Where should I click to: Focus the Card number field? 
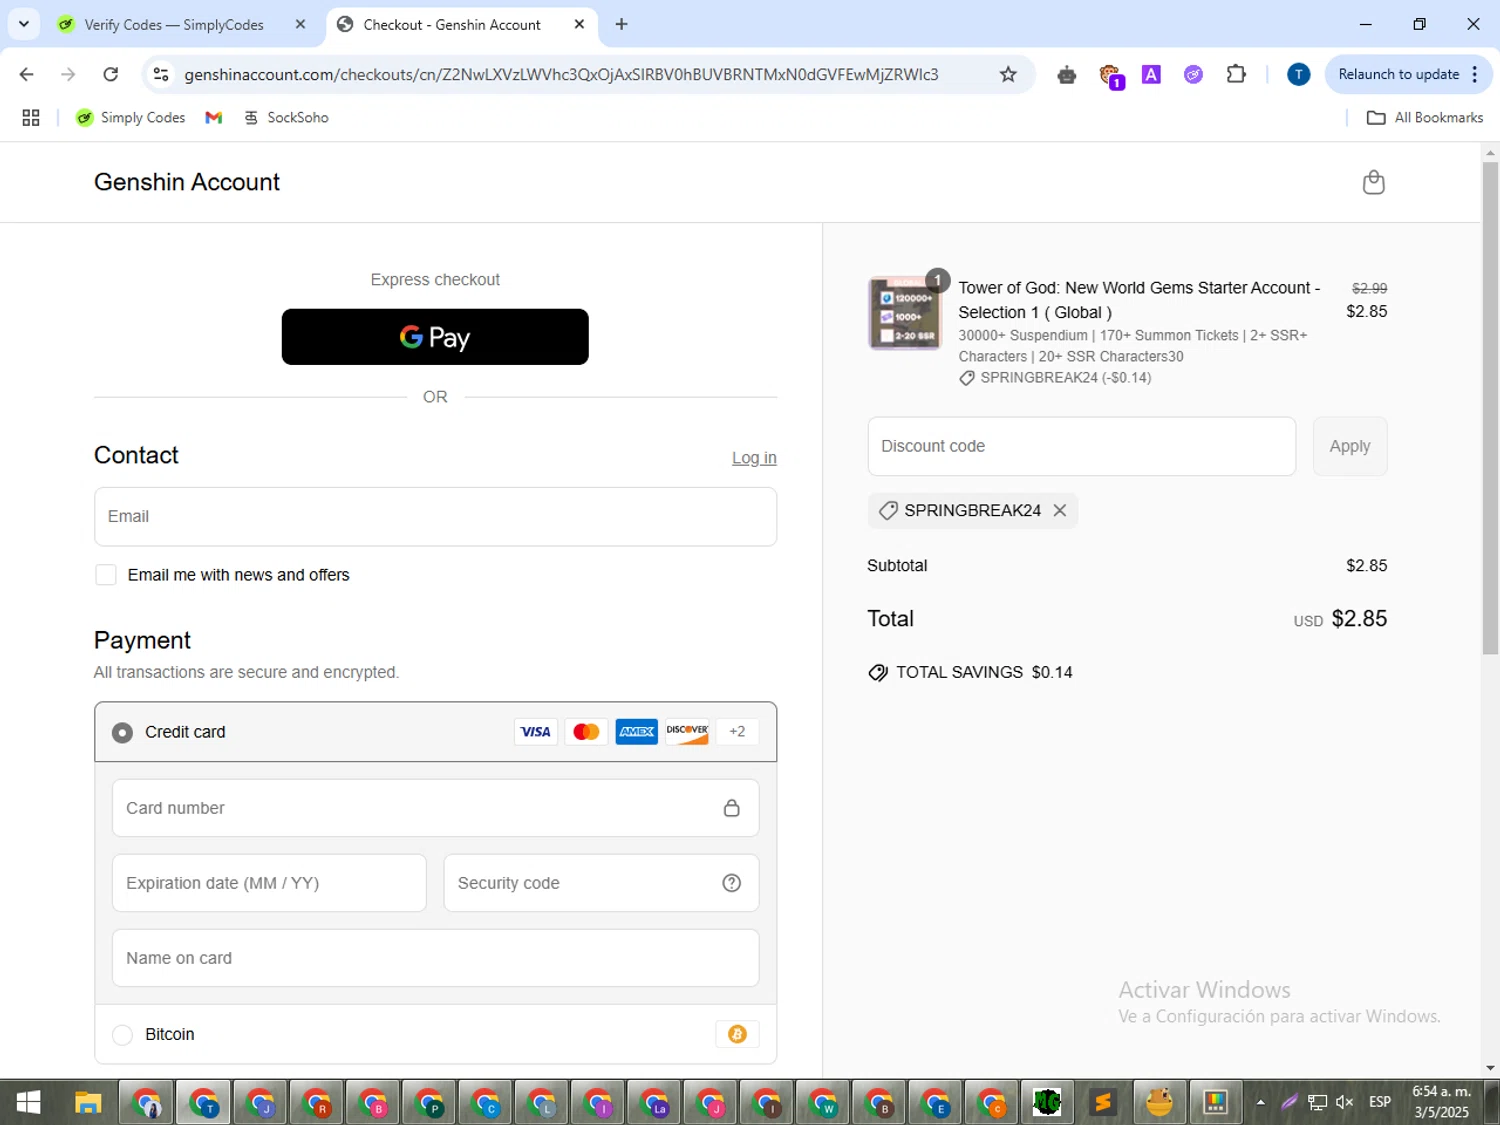(x=435, y=808)
